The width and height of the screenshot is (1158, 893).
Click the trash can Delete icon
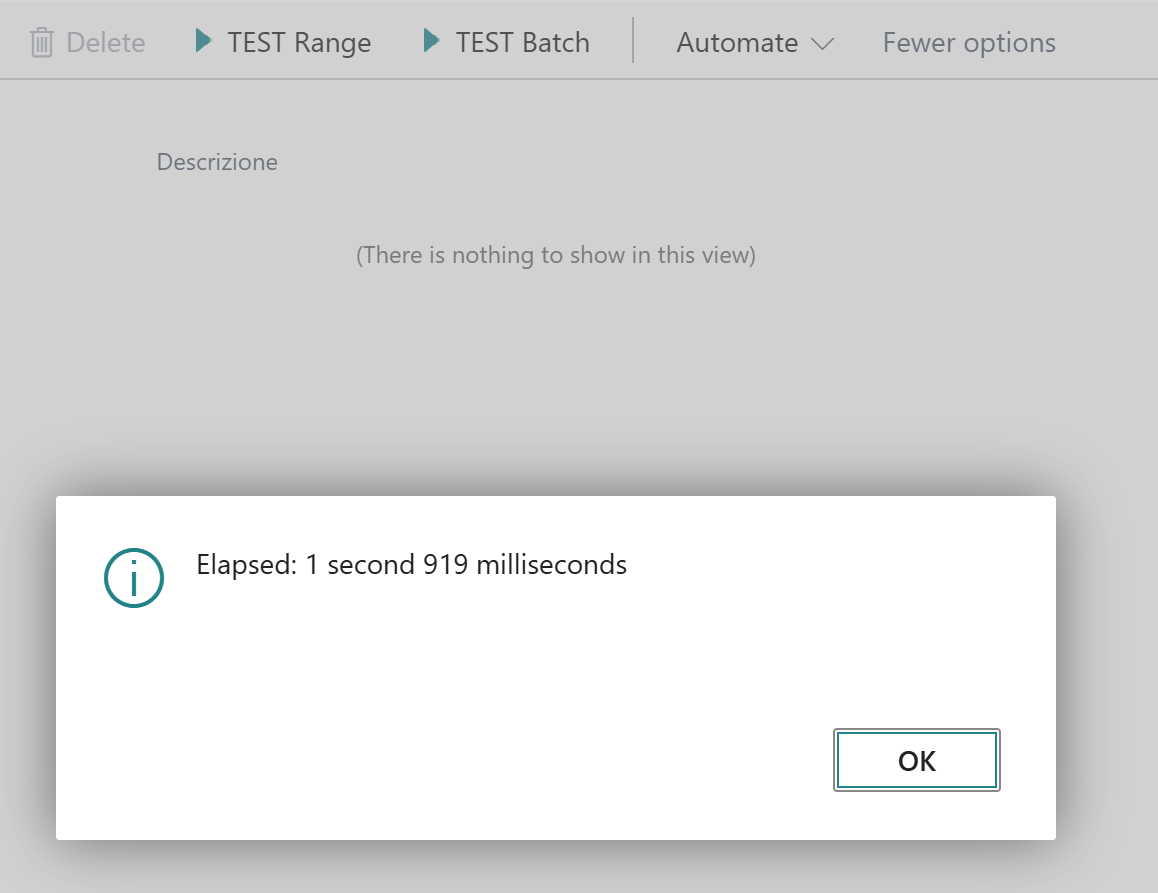(x=41, y=43)
